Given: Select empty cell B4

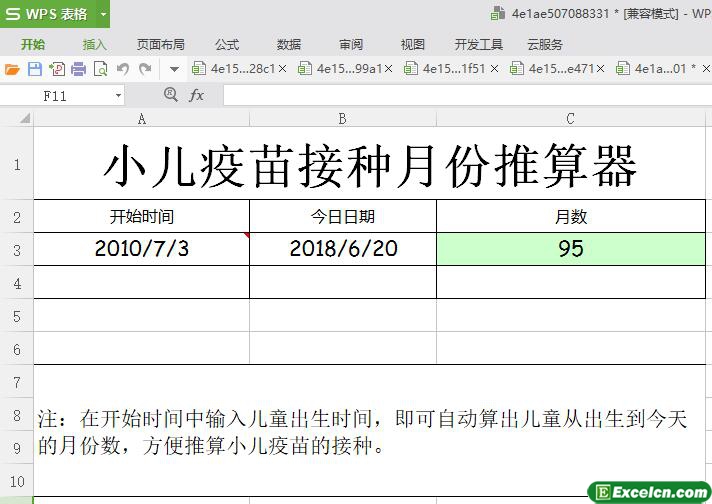Looking at the screenshot, I should 343,282.
